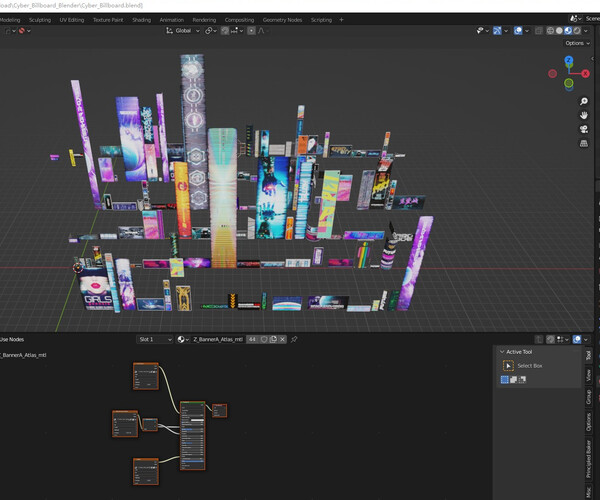The image size is (600, 500).
Task: Open the pivot point dropdown
Action: click(x=211, y=31)
